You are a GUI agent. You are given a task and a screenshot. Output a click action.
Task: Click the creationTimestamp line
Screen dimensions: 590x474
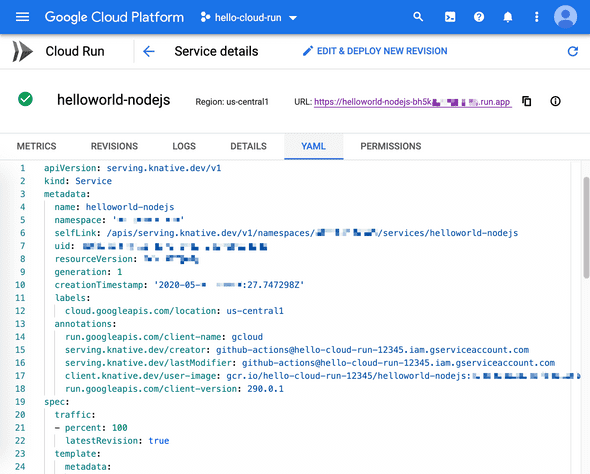pos(179,285)
